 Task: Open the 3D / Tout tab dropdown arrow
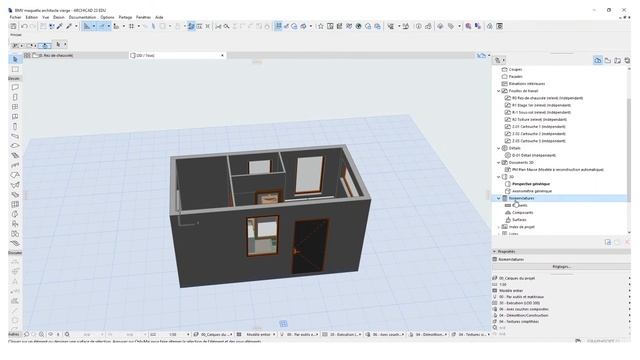(x=222, y=55)
